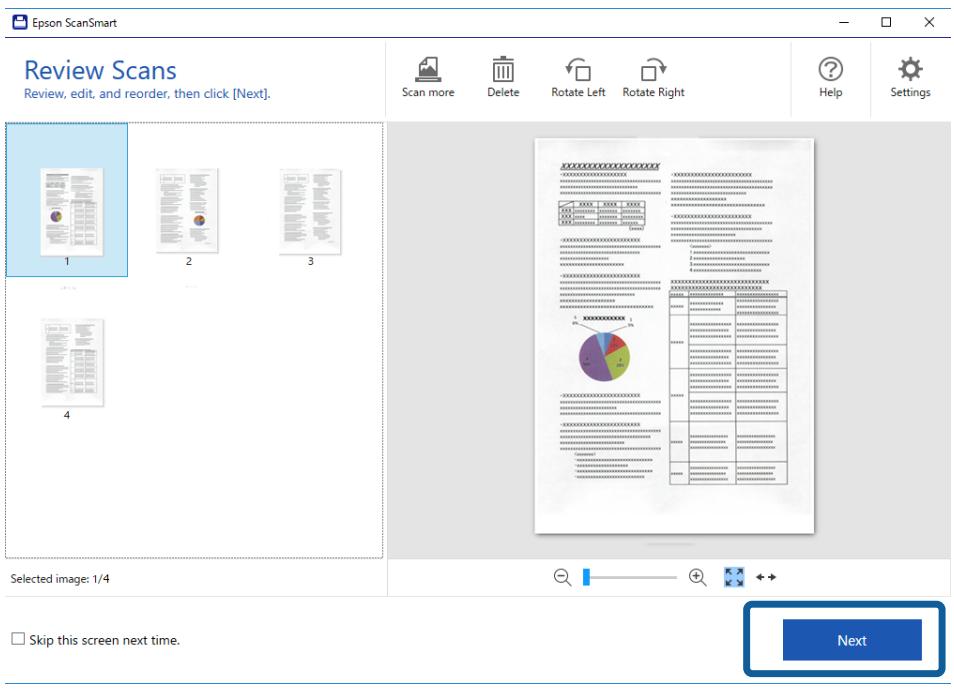Click the zoom in magnifier
Screen dimensions: 954x690
(x=698, y=577)
